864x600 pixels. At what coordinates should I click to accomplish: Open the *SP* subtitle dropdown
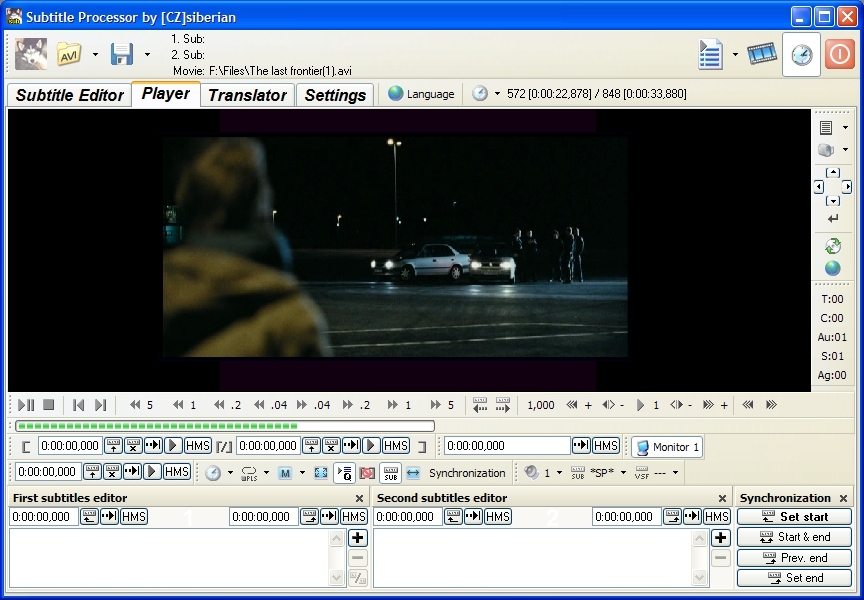pos(623,473)
